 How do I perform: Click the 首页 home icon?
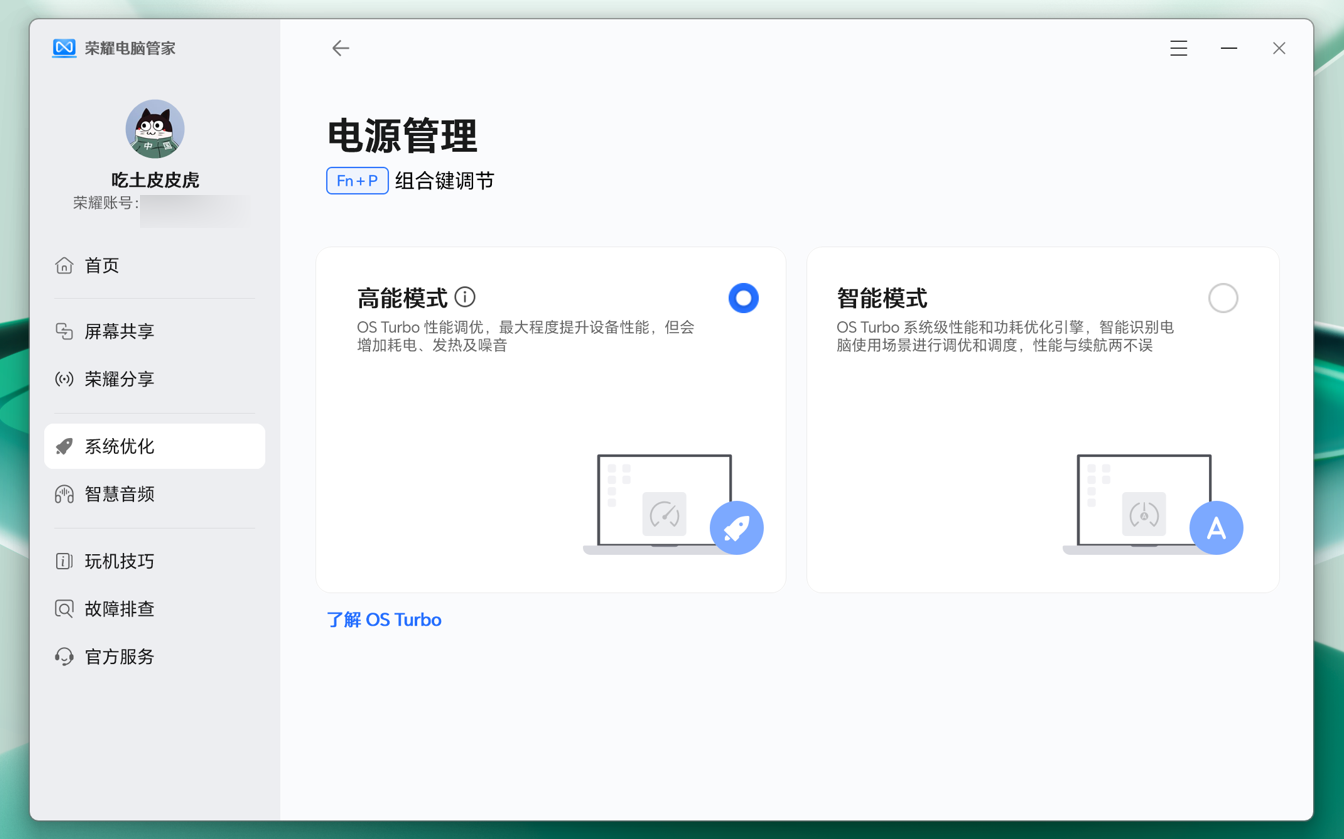pyautogui.click(x=64, y=265)
